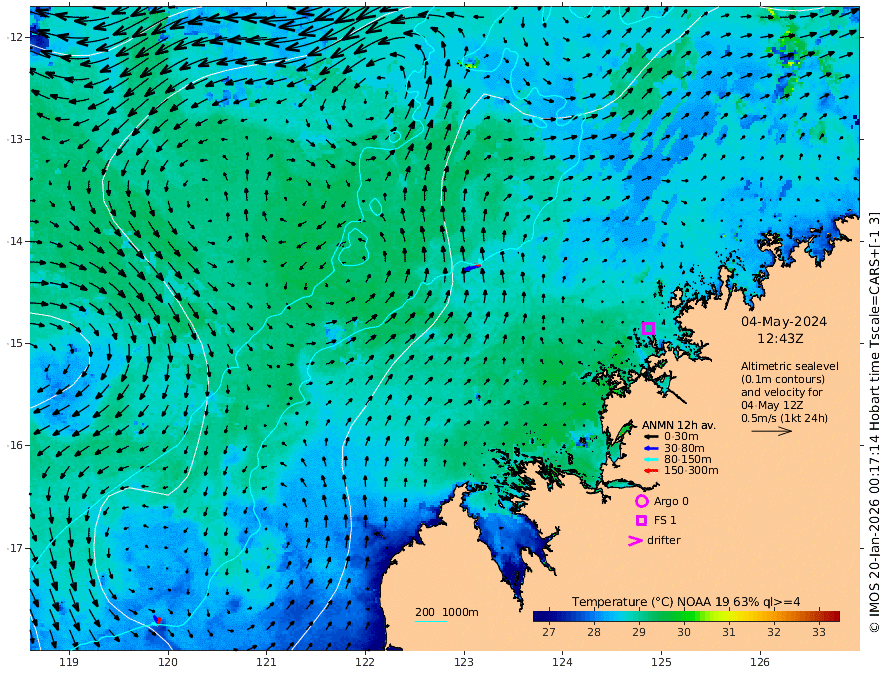
Task: Click the date text 04-May-2024
Action: (x=784, y=321)
